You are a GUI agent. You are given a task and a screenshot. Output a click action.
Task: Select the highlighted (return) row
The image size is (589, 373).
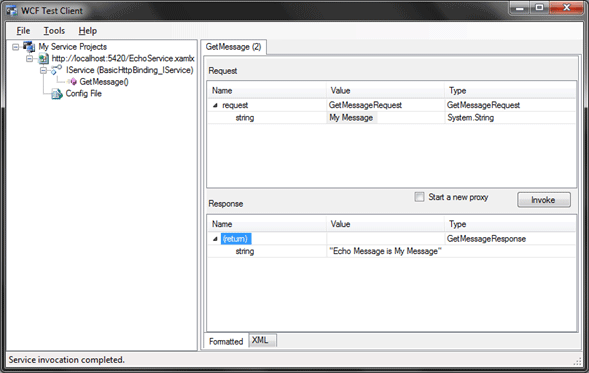click(236, 239)
